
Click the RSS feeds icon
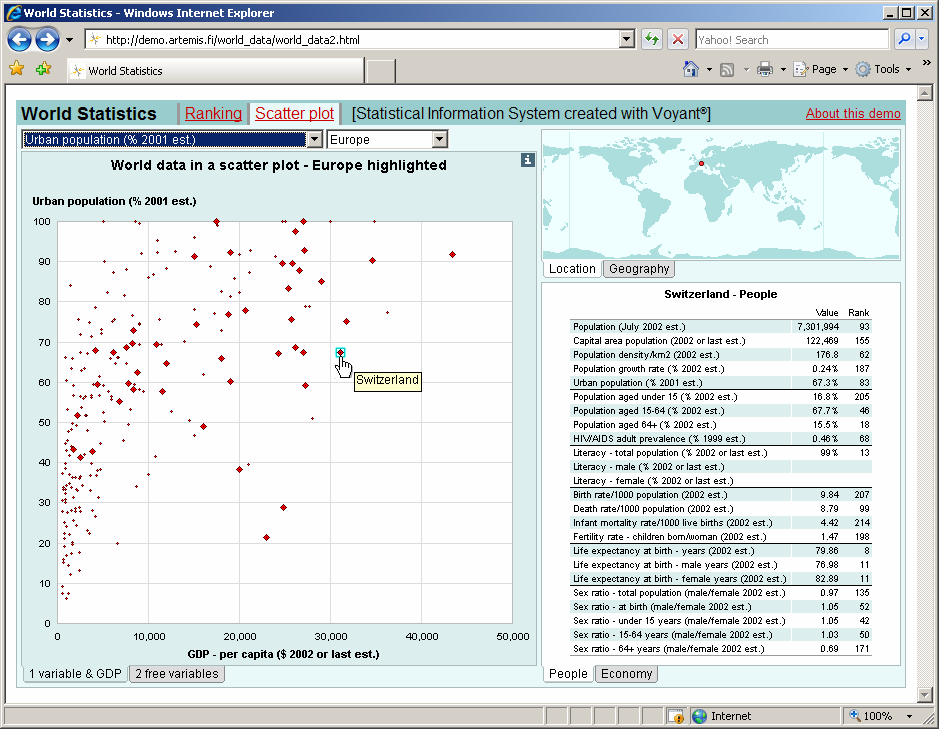[x=727, y=69]
